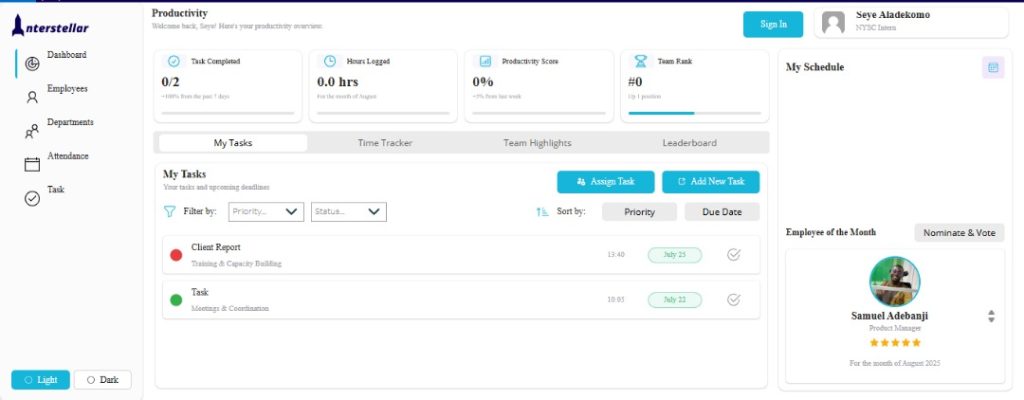Image resolution: width=1024 pixels, height=400 pixels.
Task: Mark the July 22 Task as complete
Action: (x=733, y=299)
